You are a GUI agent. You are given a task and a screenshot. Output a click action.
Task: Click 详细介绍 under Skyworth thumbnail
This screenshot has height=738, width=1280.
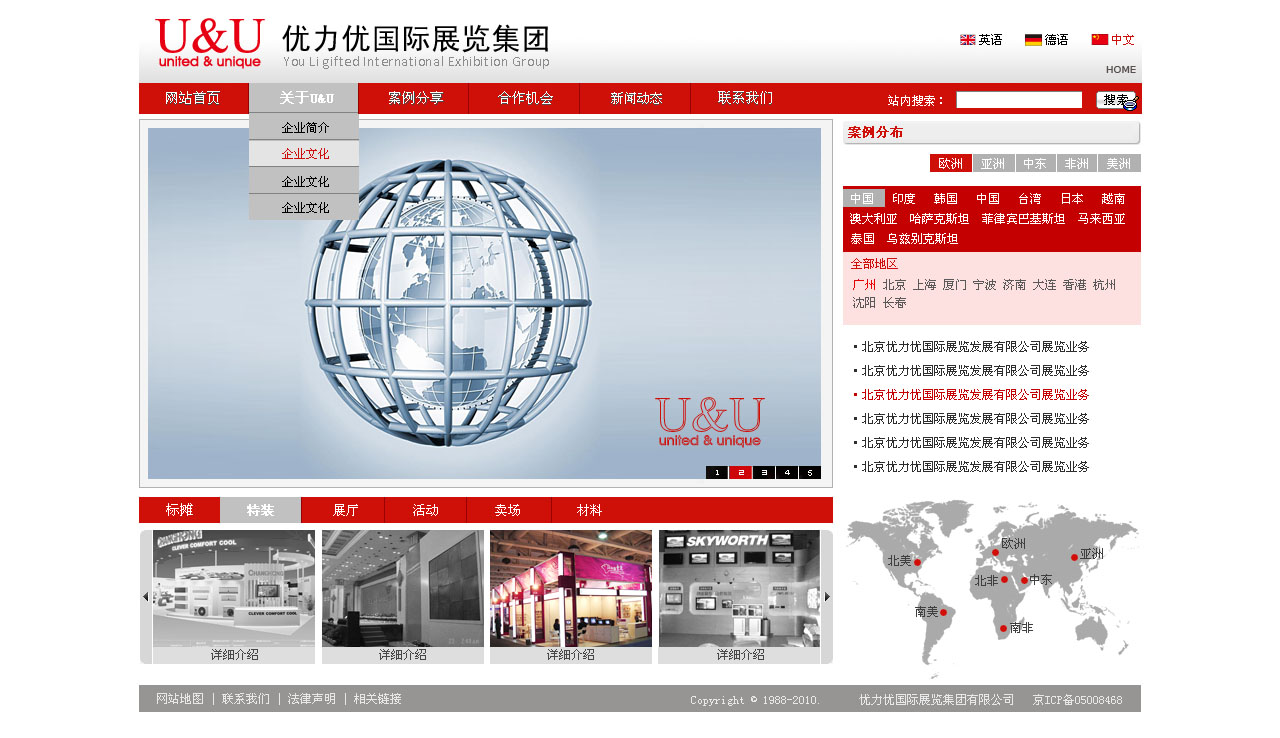coord(740,655)
